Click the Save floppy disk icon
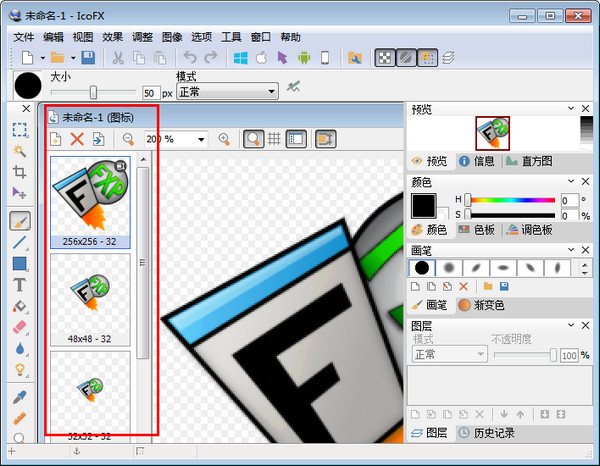The image size is (600, 466). [88, 58]
